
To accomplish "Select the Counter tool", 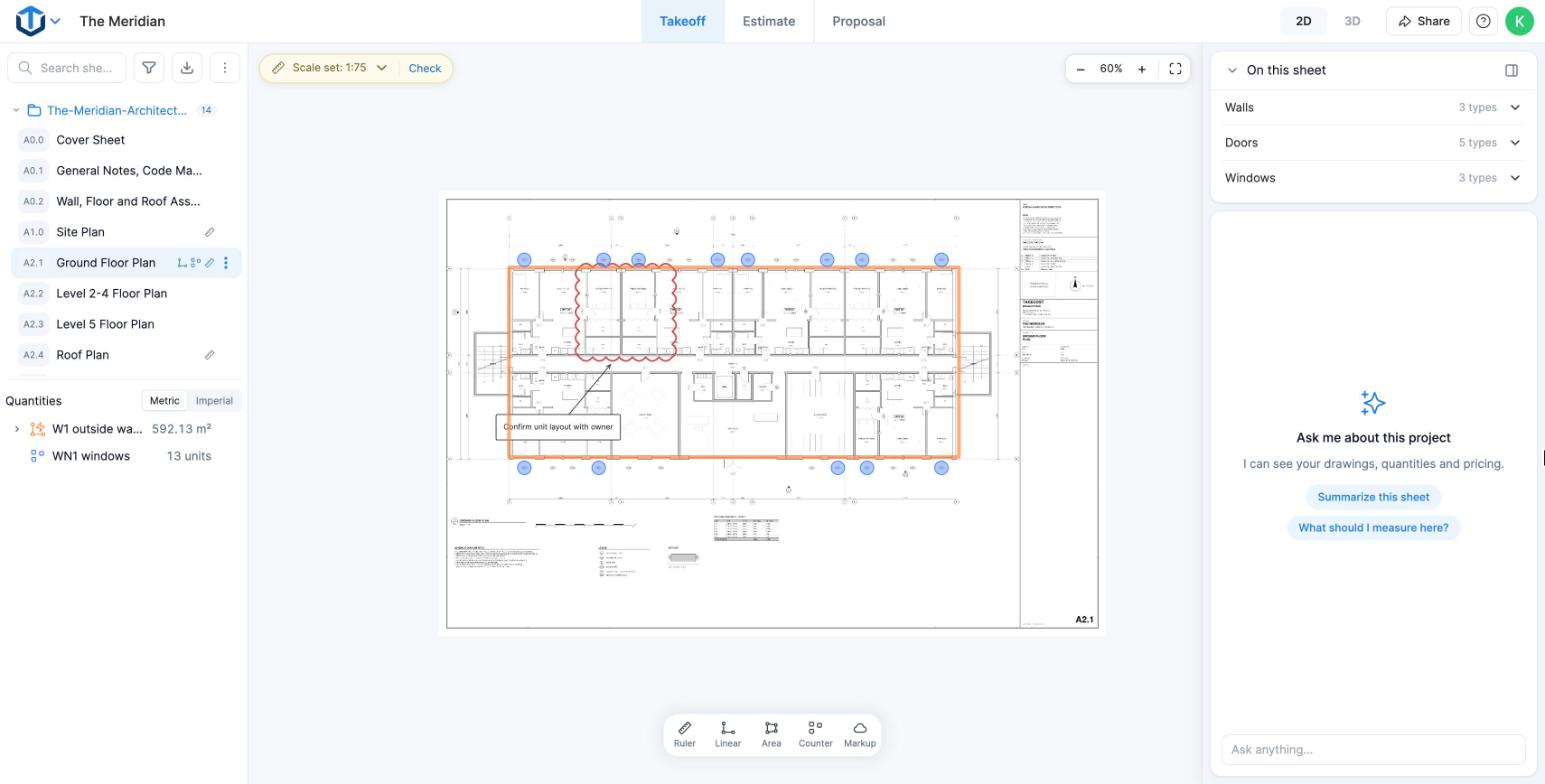I will 815,734.
